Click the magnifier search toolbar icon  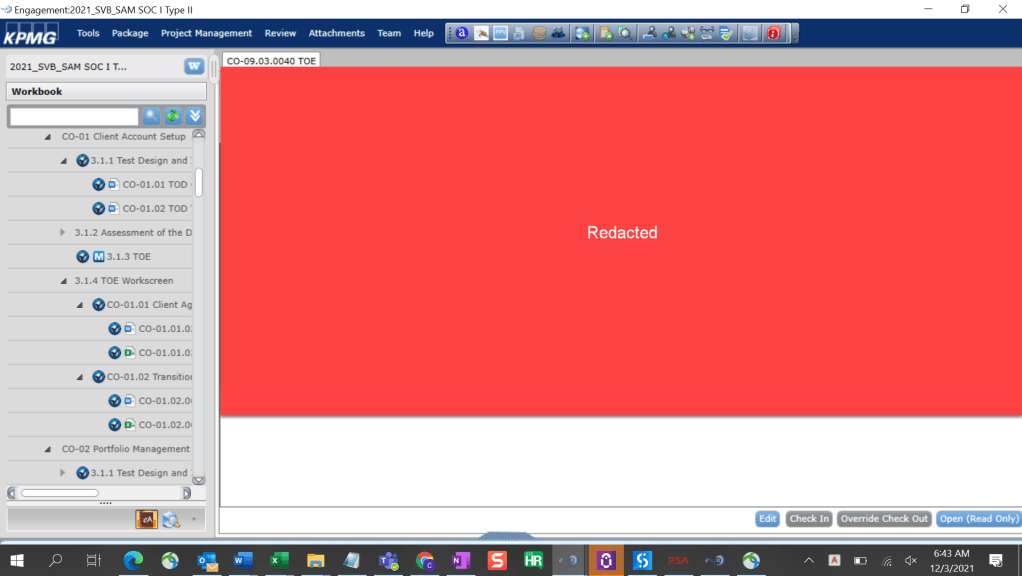[625, 33]
